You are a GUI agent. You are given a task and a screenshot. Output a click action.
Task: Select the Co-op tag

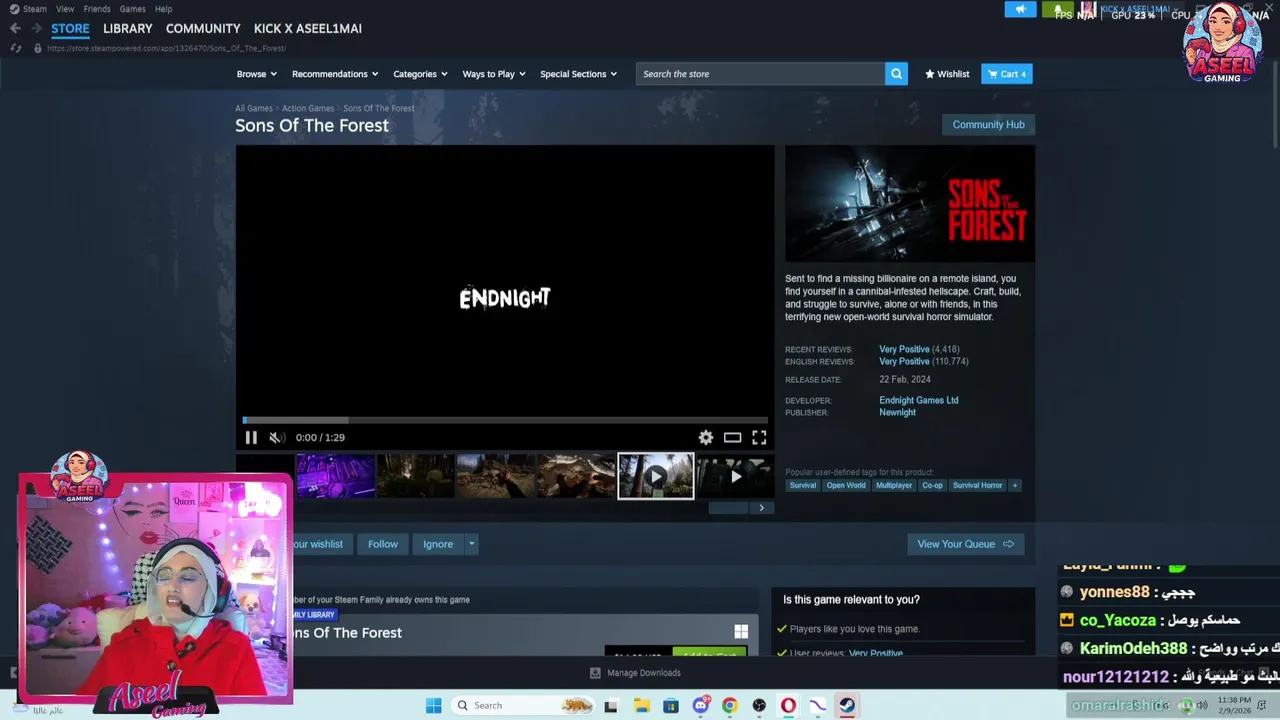[932, 485]
